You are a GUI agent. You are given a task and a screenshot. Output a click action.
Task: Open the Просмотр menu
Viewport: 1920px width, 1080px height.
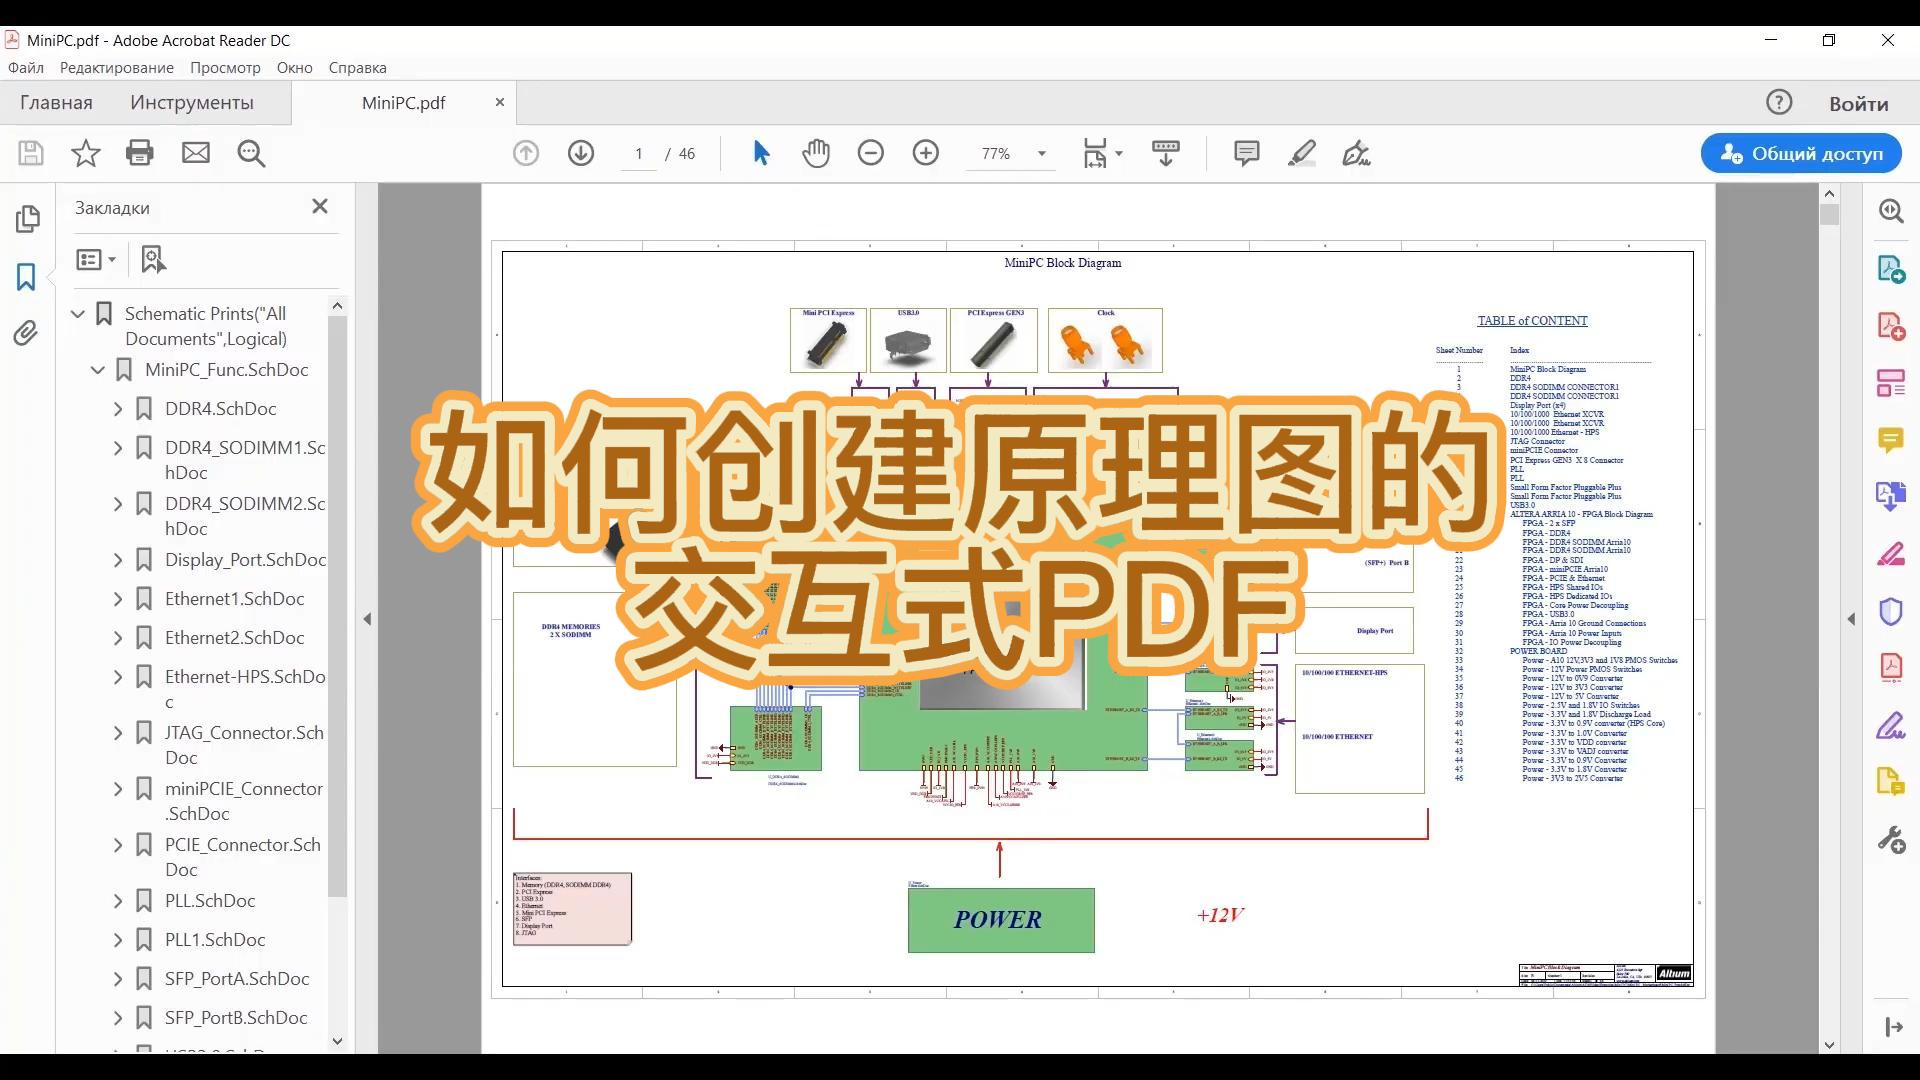(224, 67)
